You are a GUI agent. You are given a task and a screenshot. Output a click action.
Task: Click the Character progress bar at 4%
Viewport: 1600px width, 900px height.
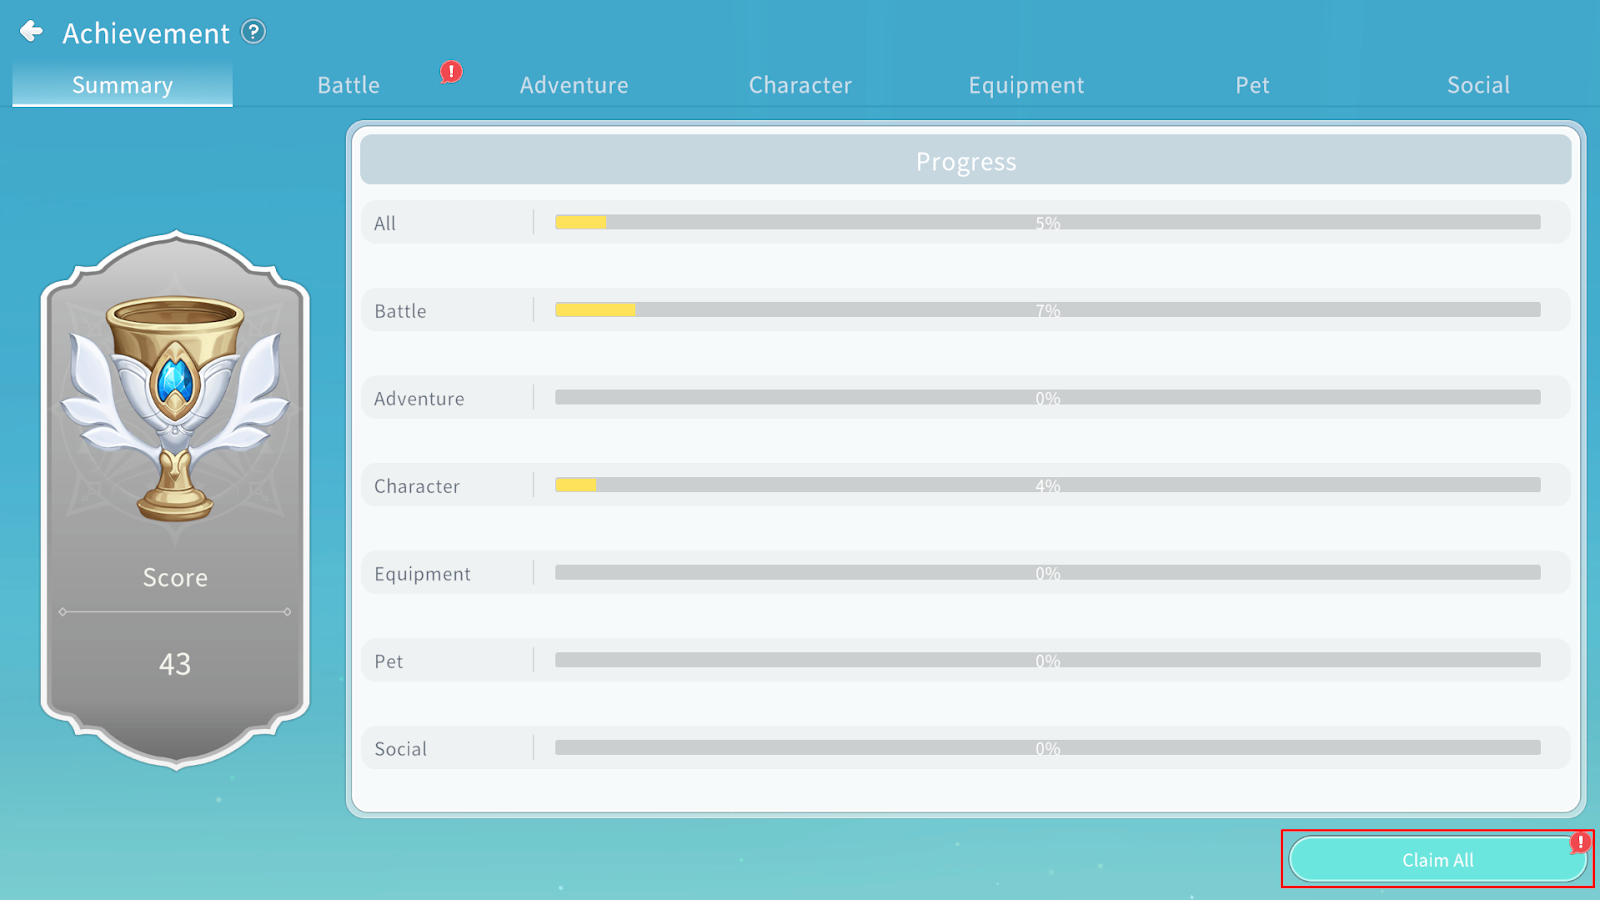tap(1047, 485)
